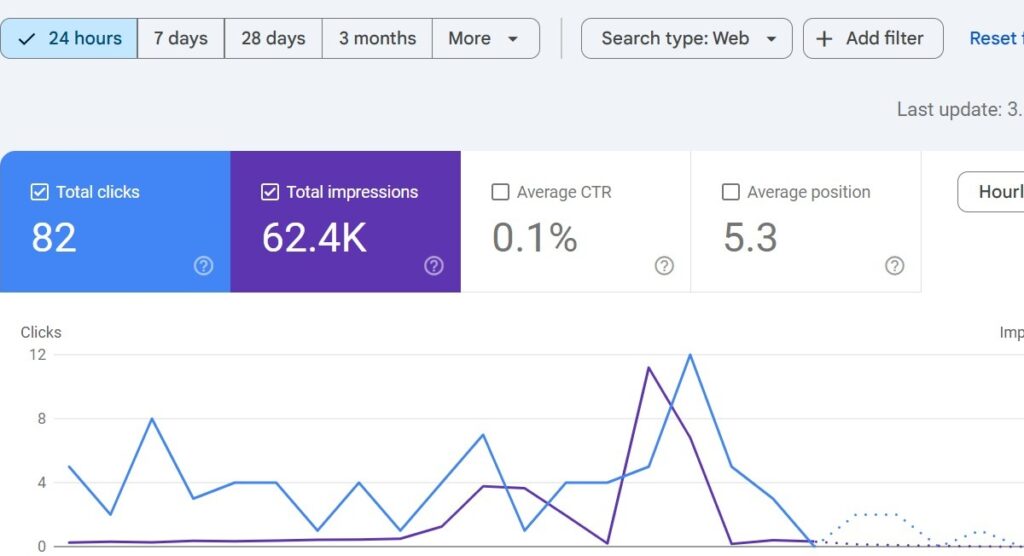Screen dimensions: 1024x556
Task: Click the Average position help question mark
Action: pos(895,266)
